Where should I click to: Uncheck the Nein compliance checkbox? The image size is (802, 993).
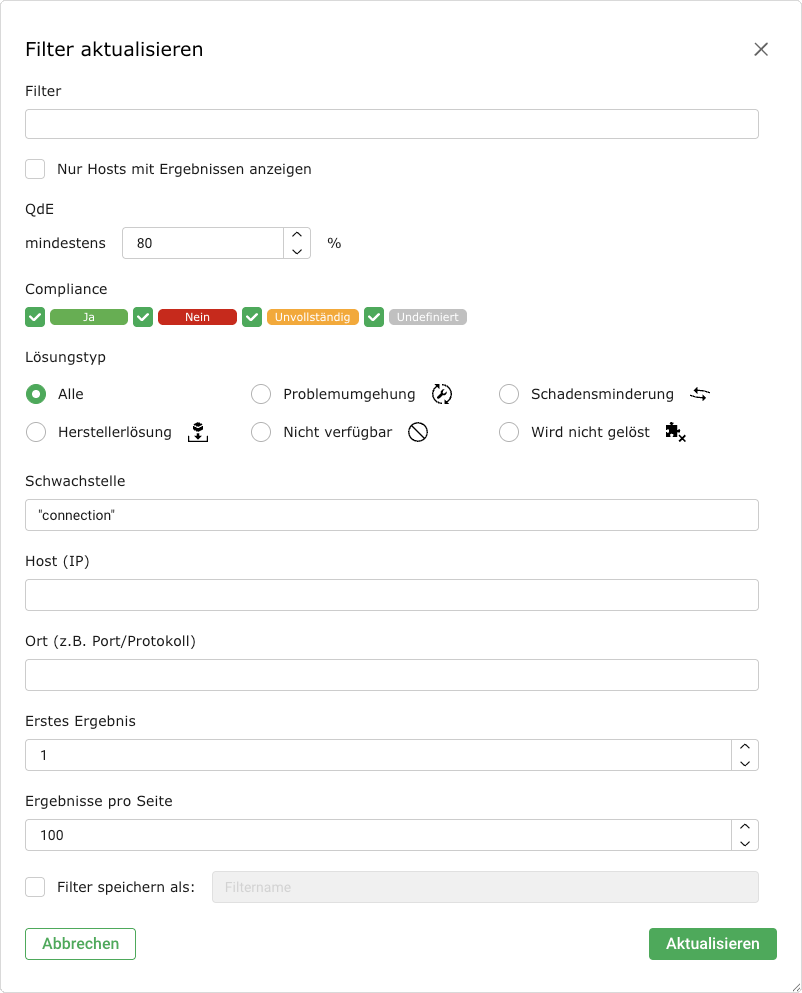pos(143,317)
